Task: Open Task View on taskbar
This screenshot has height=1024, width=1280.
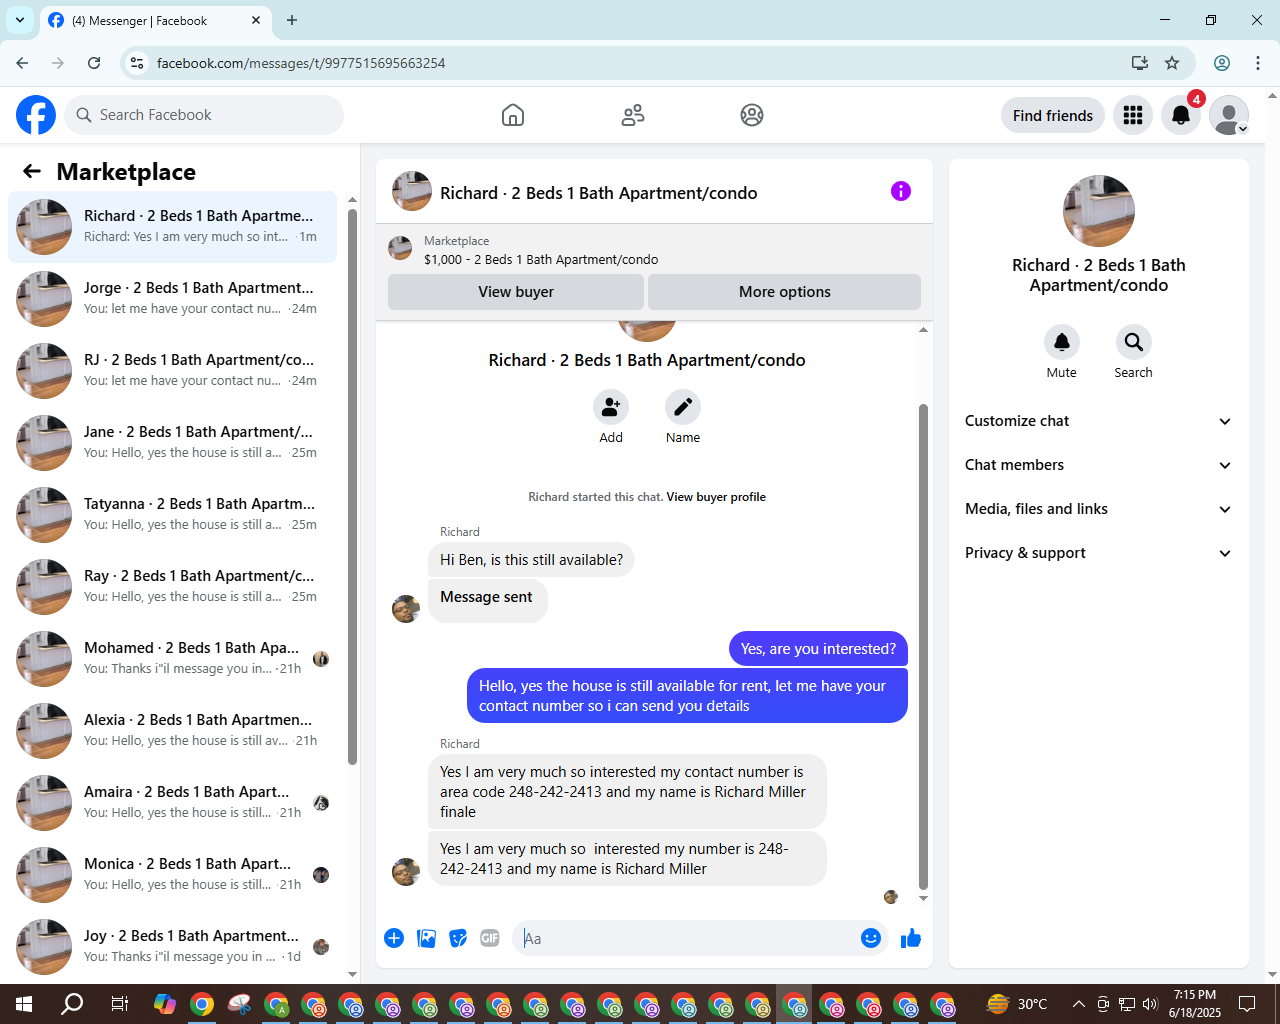Action: 119,1004
